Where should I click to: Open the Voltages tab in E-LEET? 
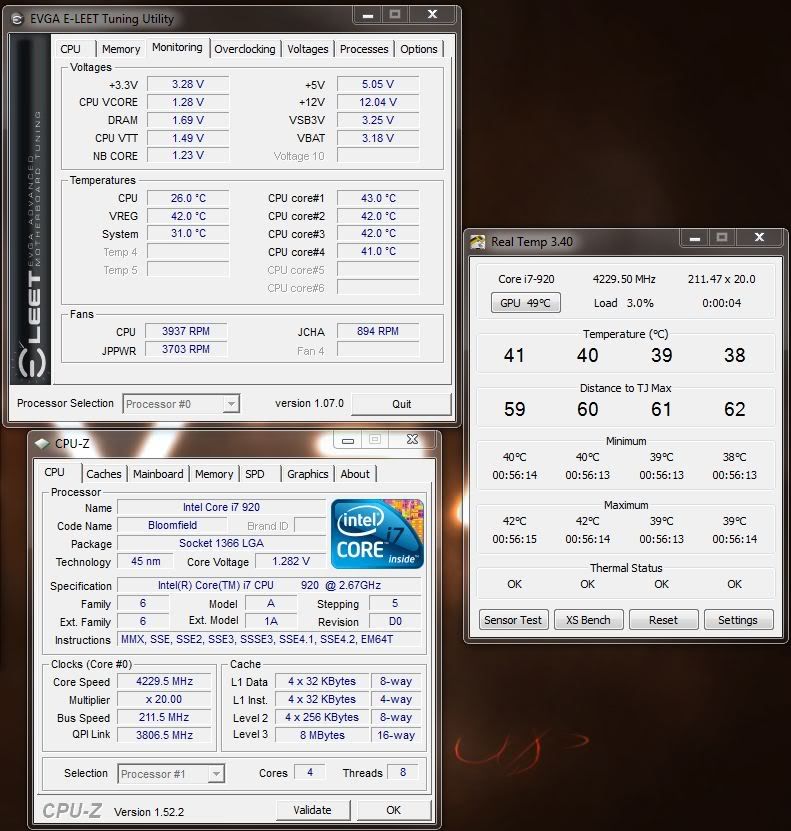[x=307, y=49]
